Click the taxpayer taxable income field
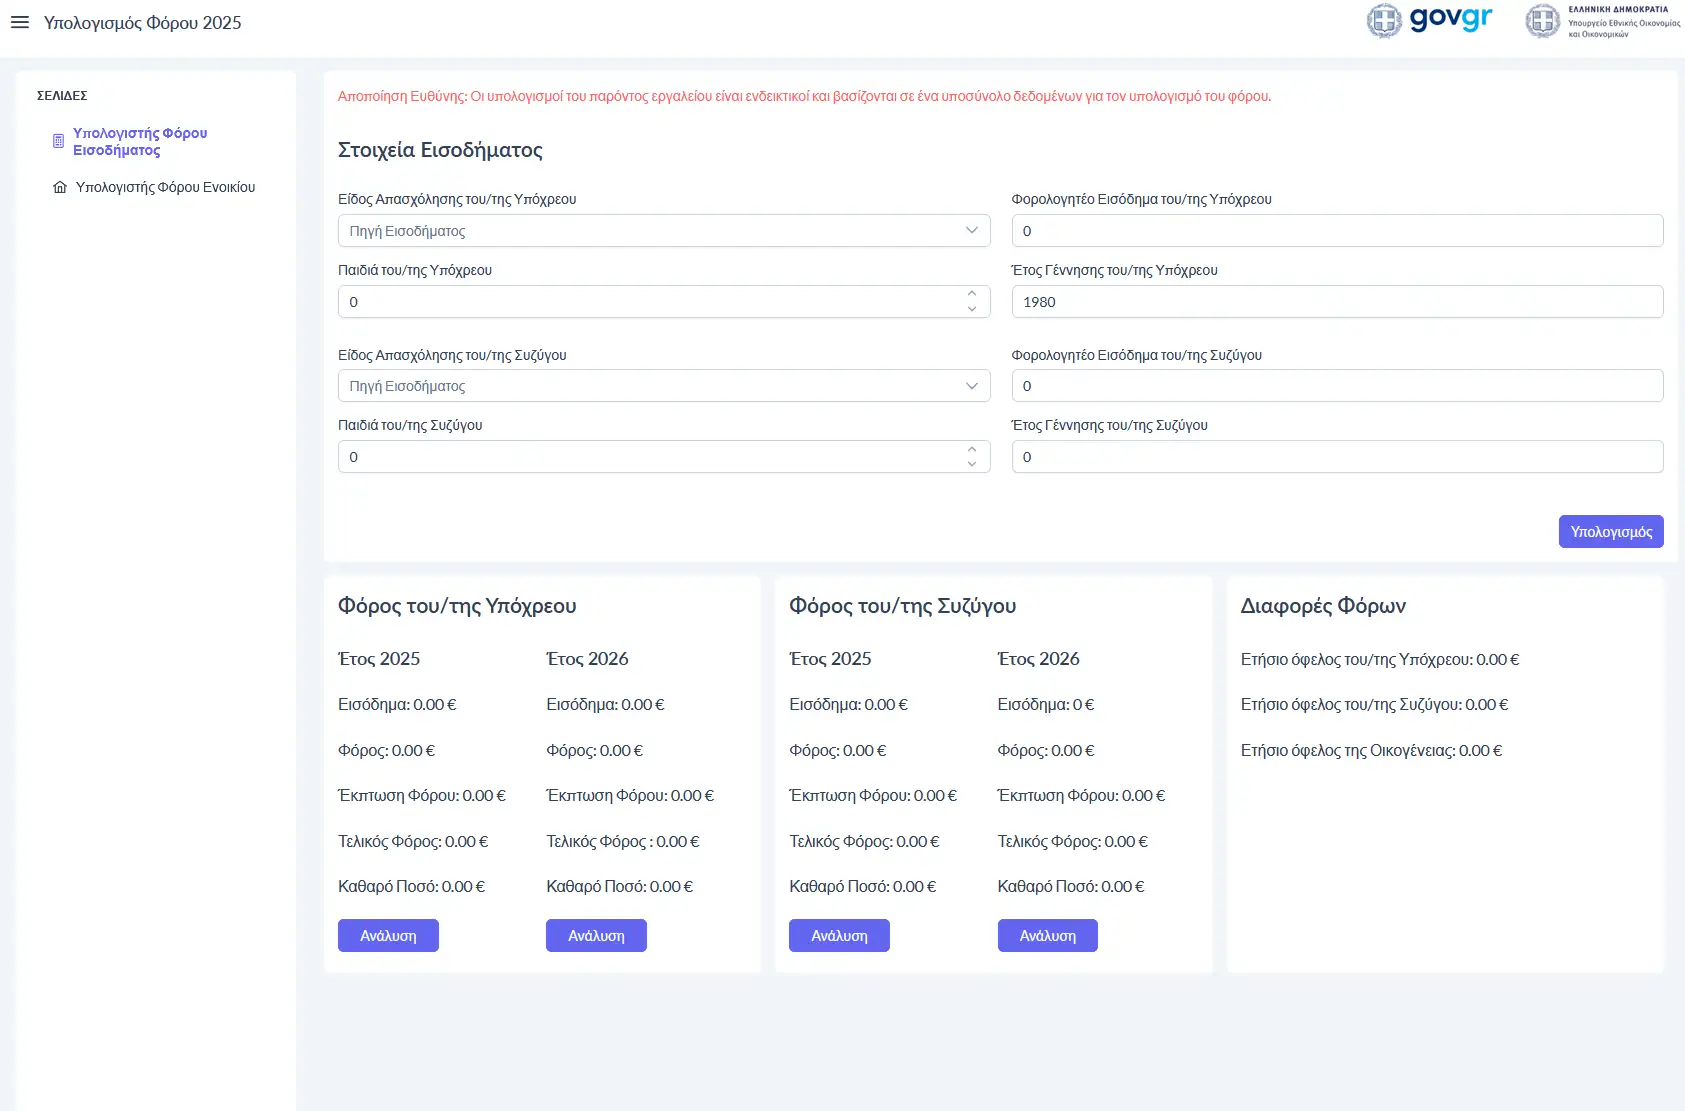The width and height of the screenshot is (1685, 1111). coord(1336,231)
